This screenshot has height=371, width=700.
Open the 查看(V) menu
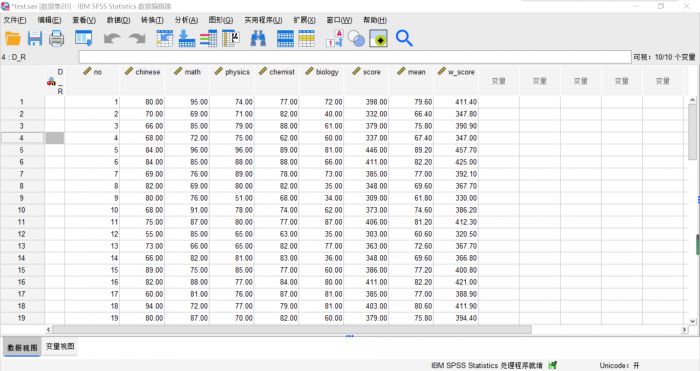pyautogui.click(x=84, y=20)
